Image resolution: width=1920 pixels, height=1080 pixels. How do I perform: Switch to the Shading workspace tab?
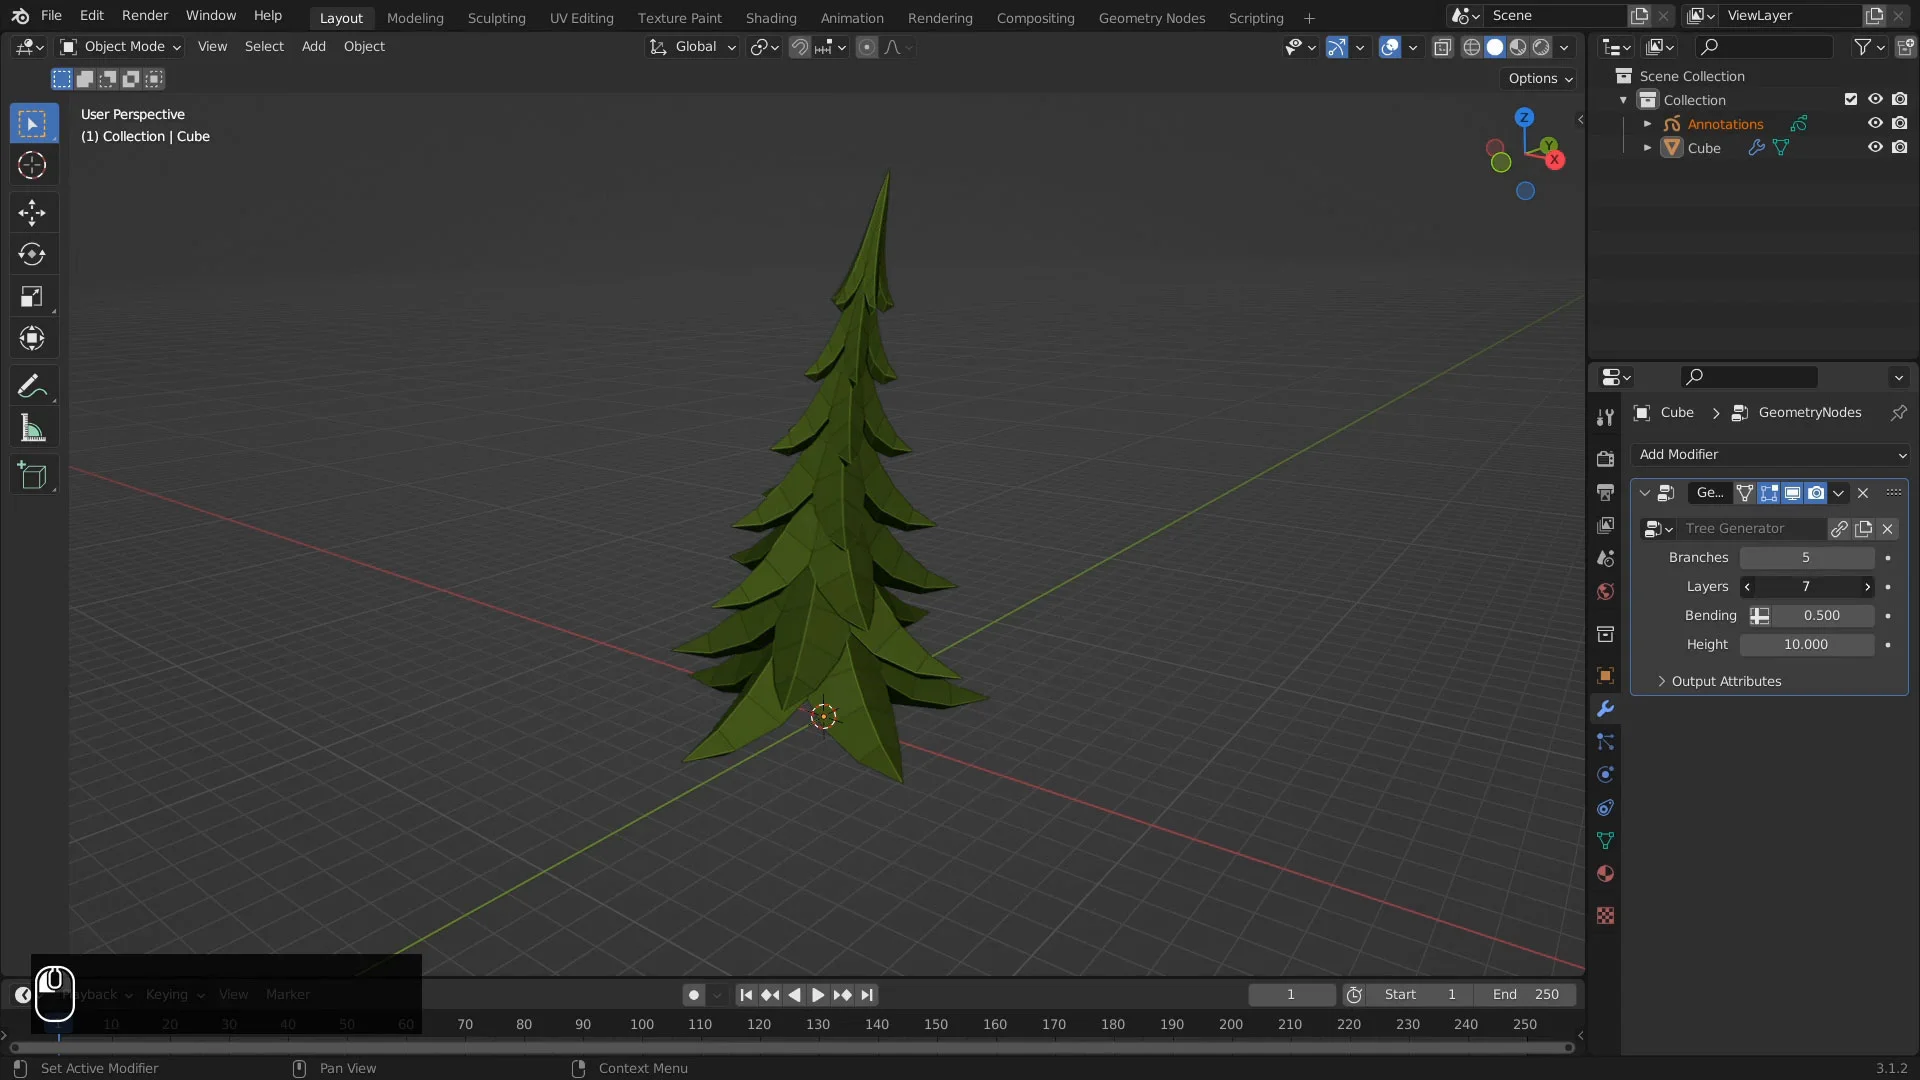click(770, 18)
